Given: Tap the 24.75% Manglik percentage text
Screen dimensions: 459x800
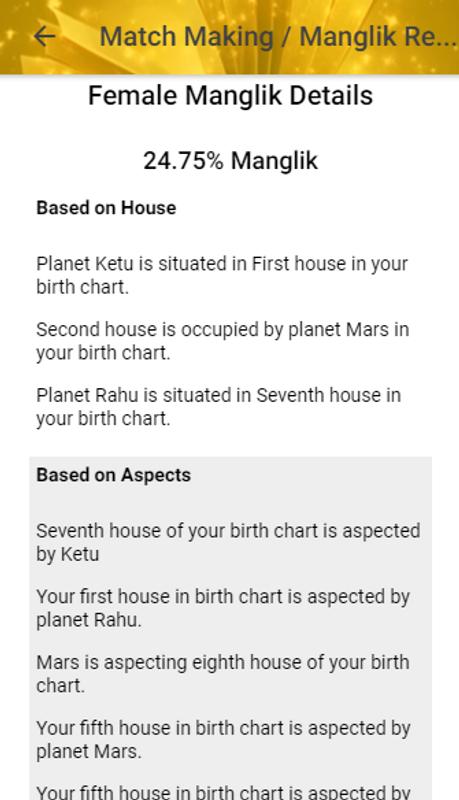Looking at the screenshot, I should tap(231, 161).
